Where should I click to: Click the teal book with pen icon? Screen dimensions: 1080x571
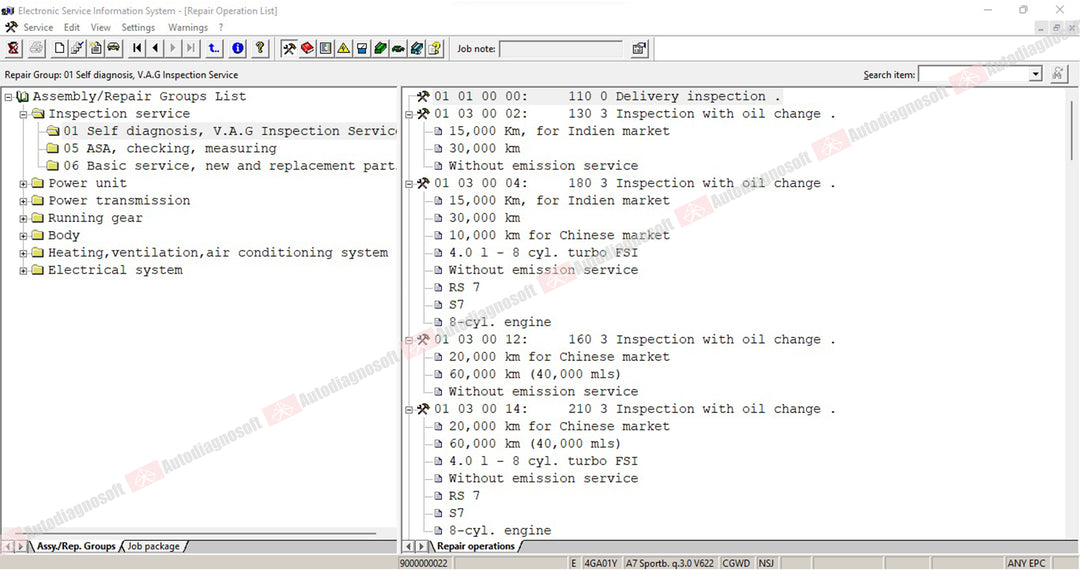click(x=417, y=48)
